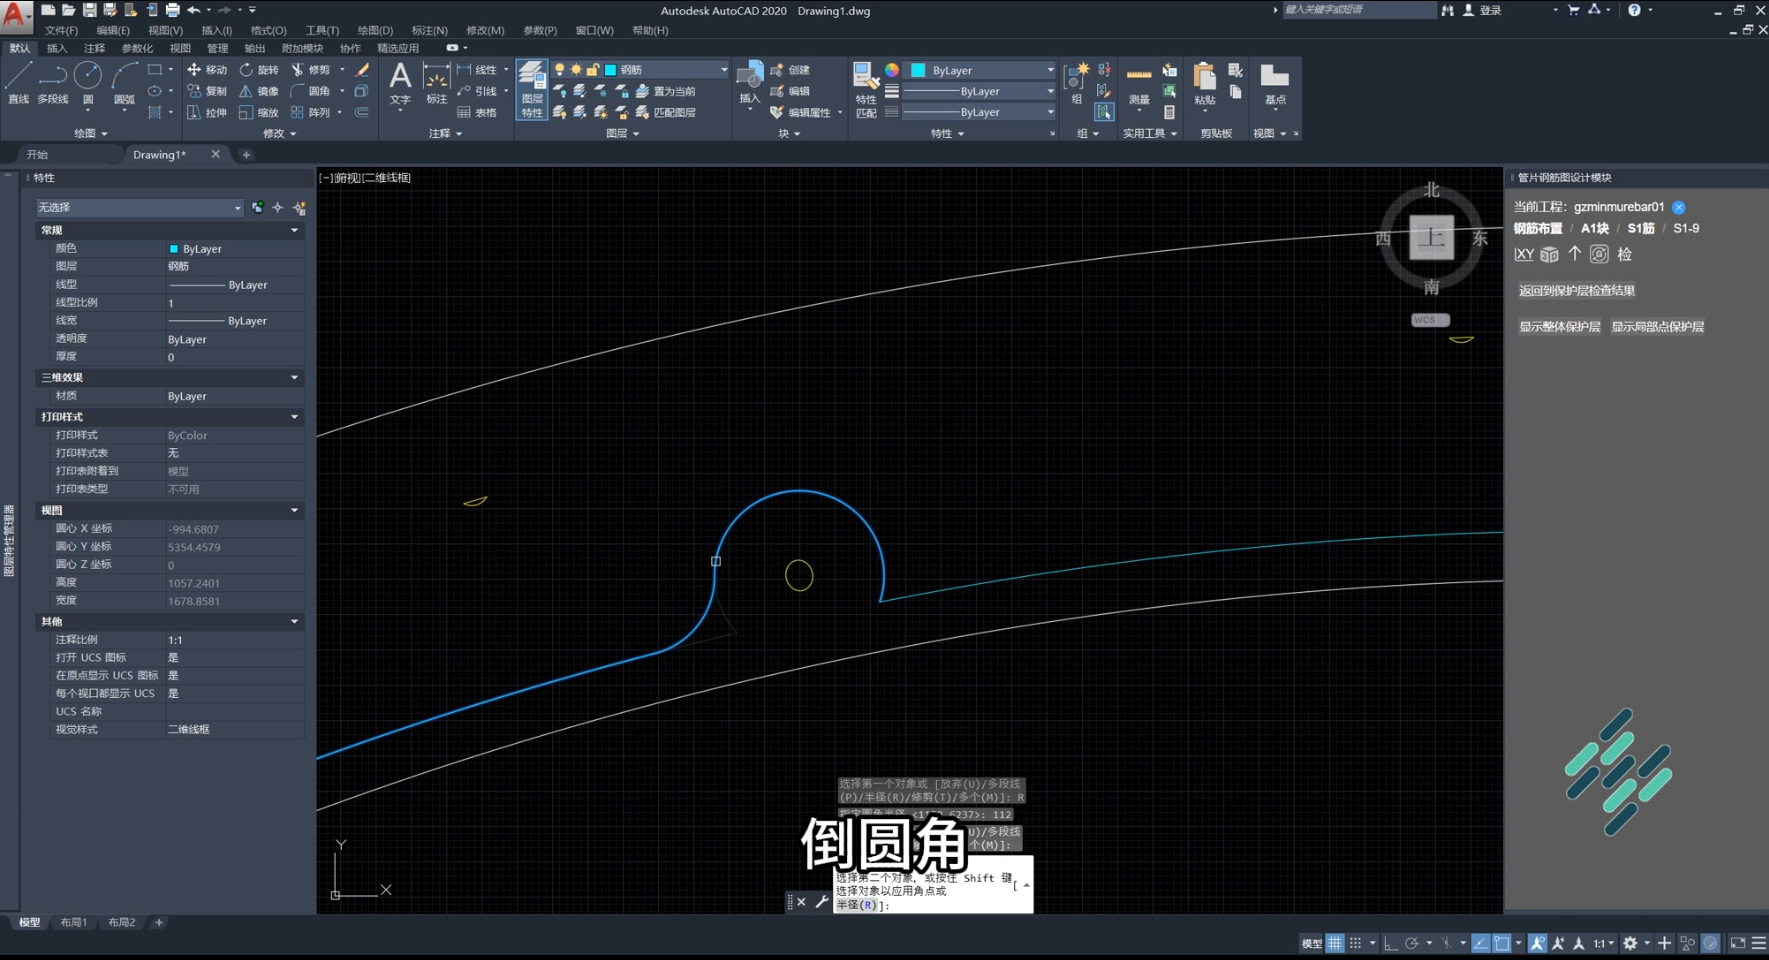Open the 修改(M) menu
This screenshot has height=960, width=1769.
(x=485, y=30)
